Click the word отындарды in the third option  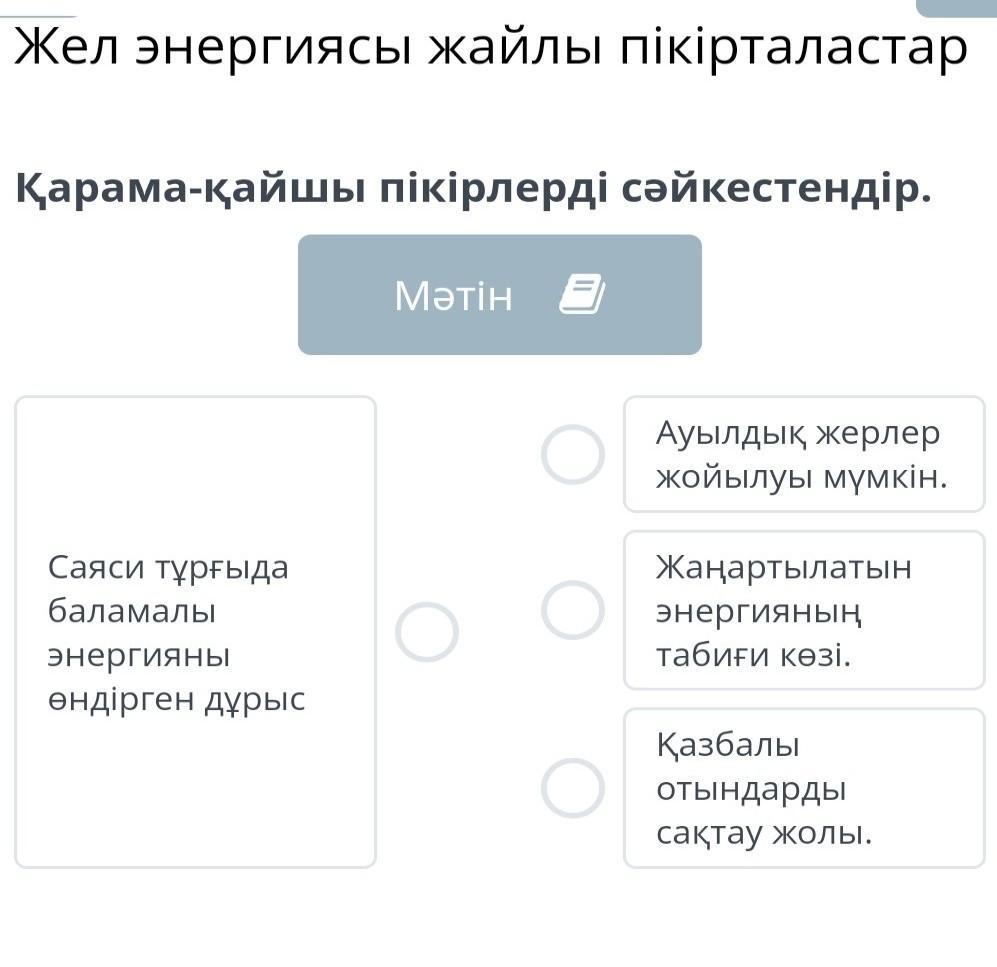[x=751, y=790]
